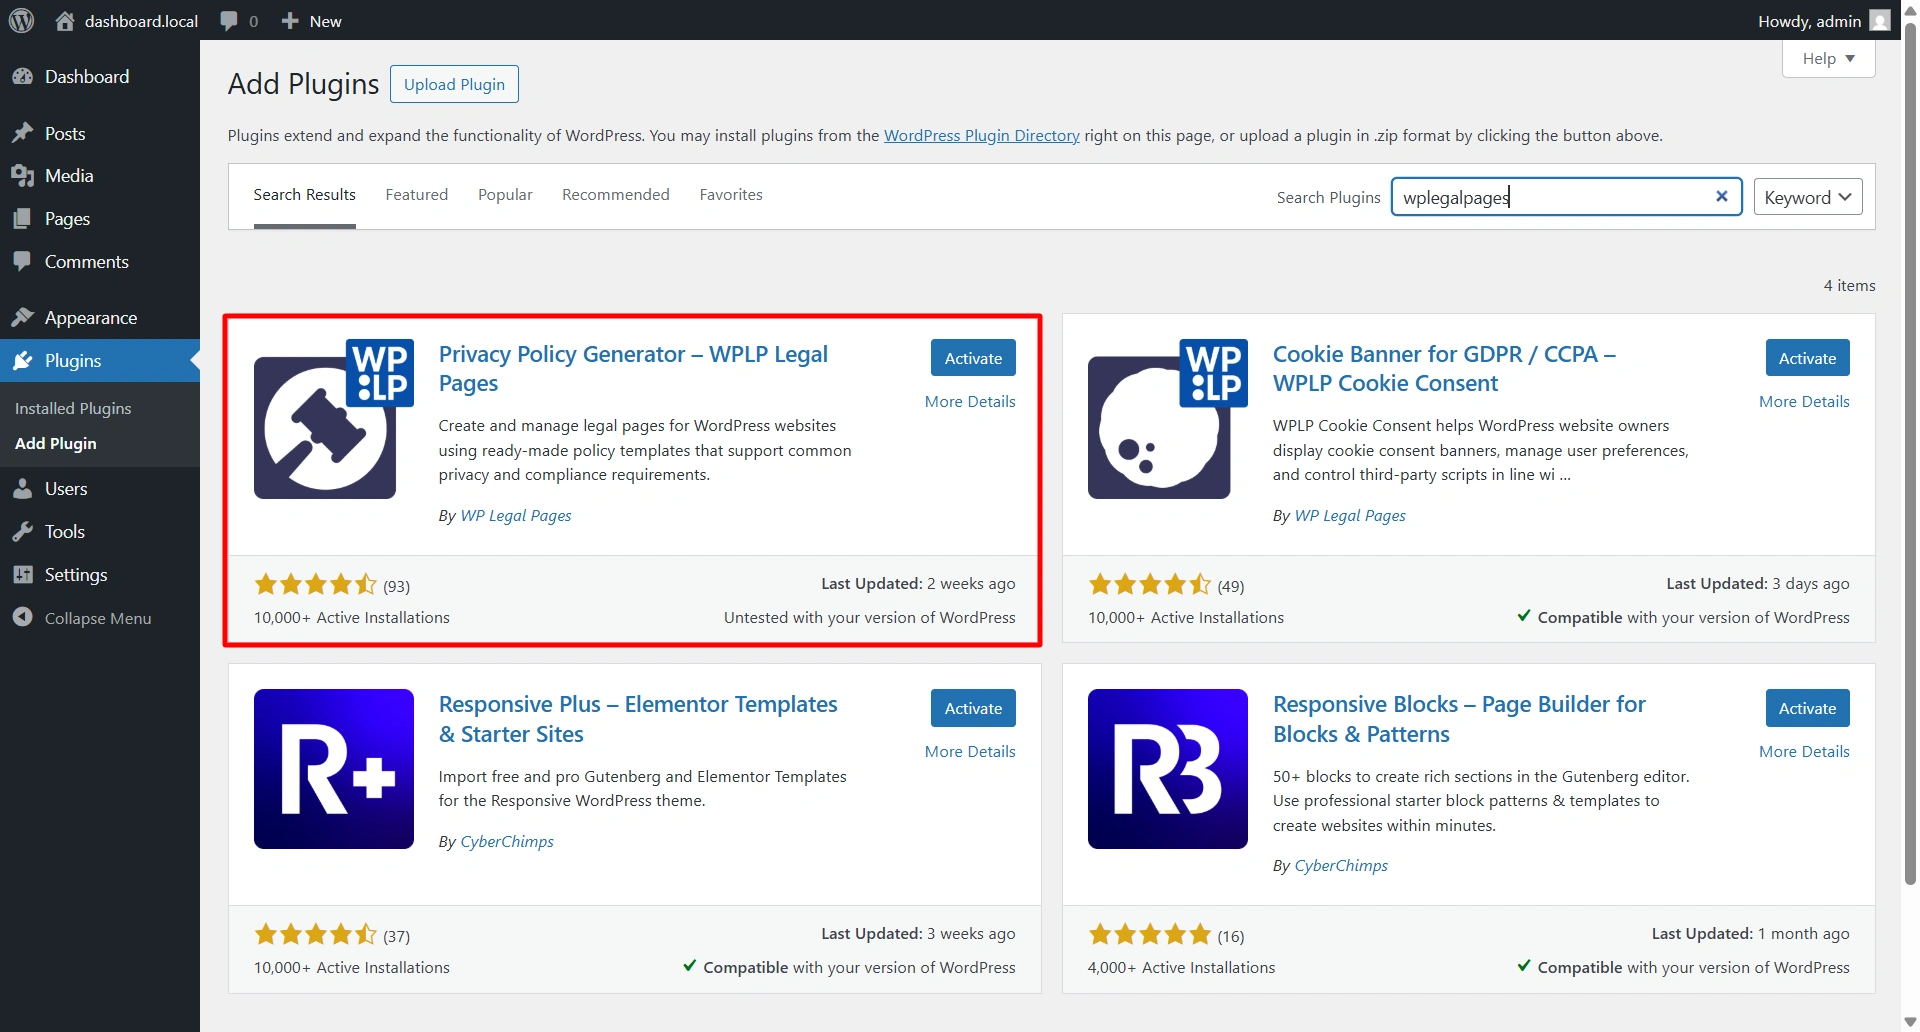The width and height of the screenshot is (1920, 1032).
Task: Click the Posts pushpin icon
Action: point(23,133)
